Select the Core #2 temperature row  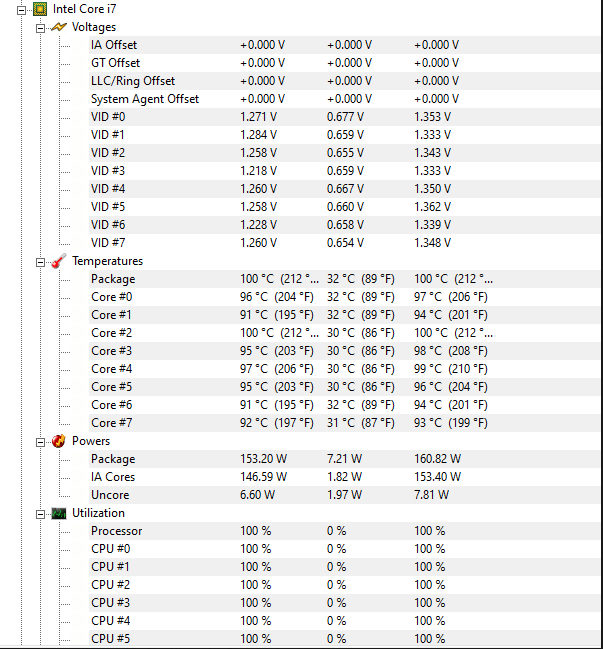coord(344,333)
